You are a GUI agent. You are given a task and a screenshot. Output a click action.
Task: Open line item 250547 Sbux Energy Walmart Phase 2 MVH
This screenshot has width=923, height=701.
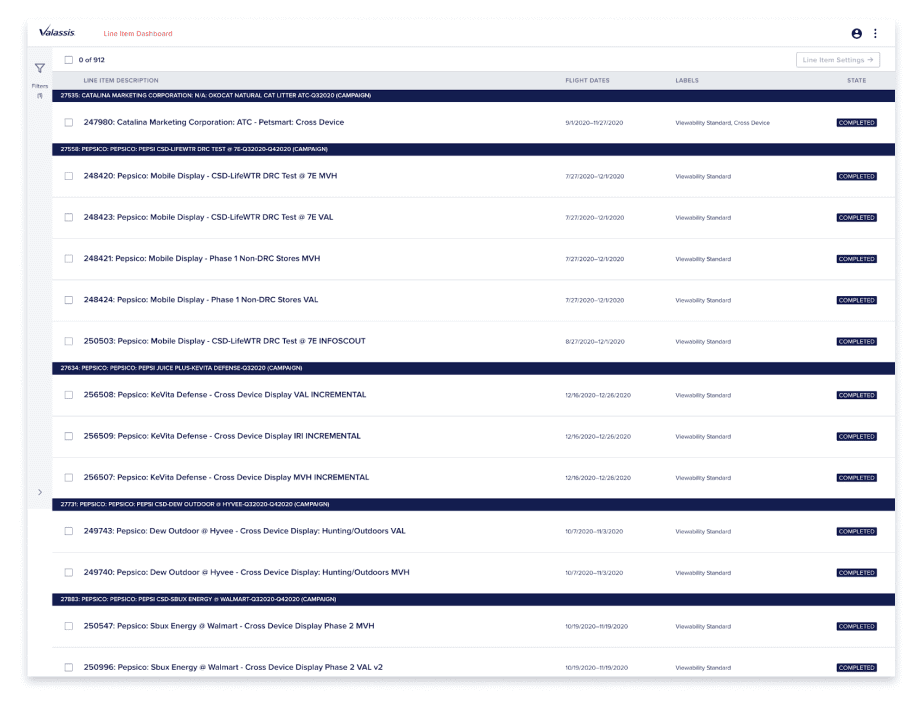pos(229,626)
